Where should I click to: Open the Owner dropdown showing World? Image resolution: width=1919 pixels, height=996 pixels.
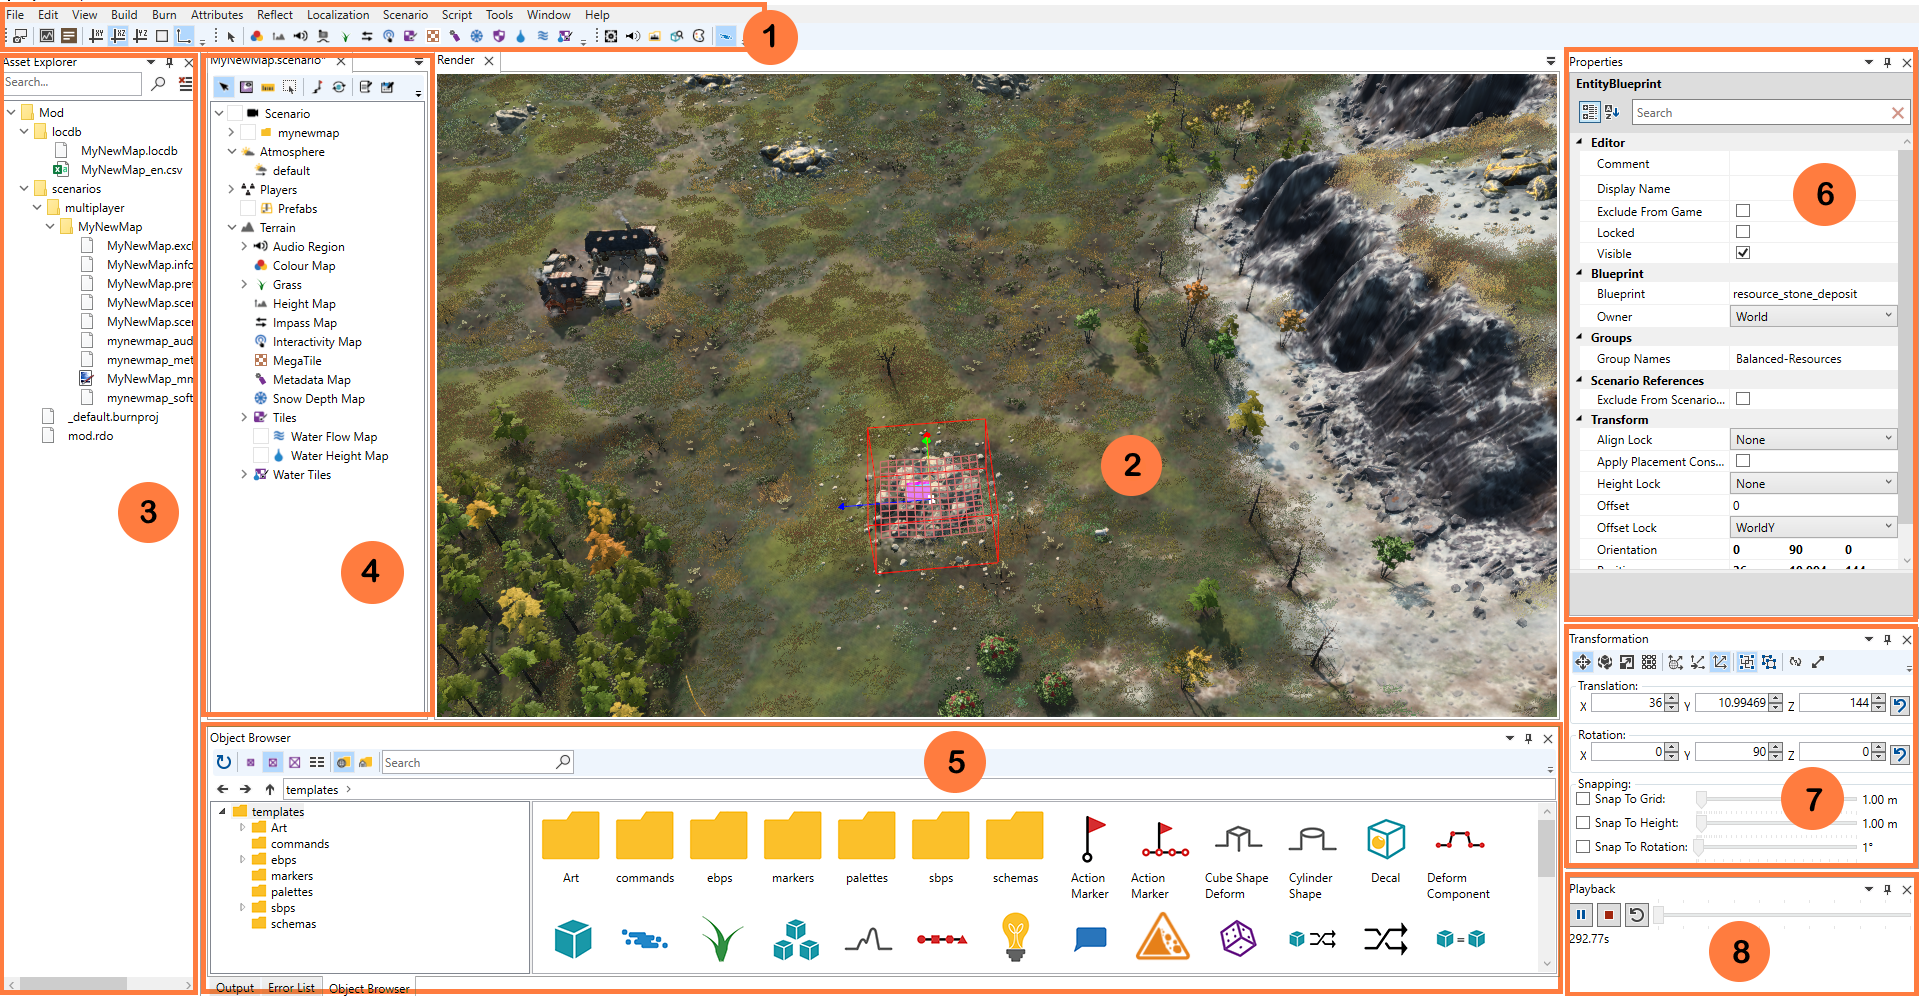[1813, 316]
